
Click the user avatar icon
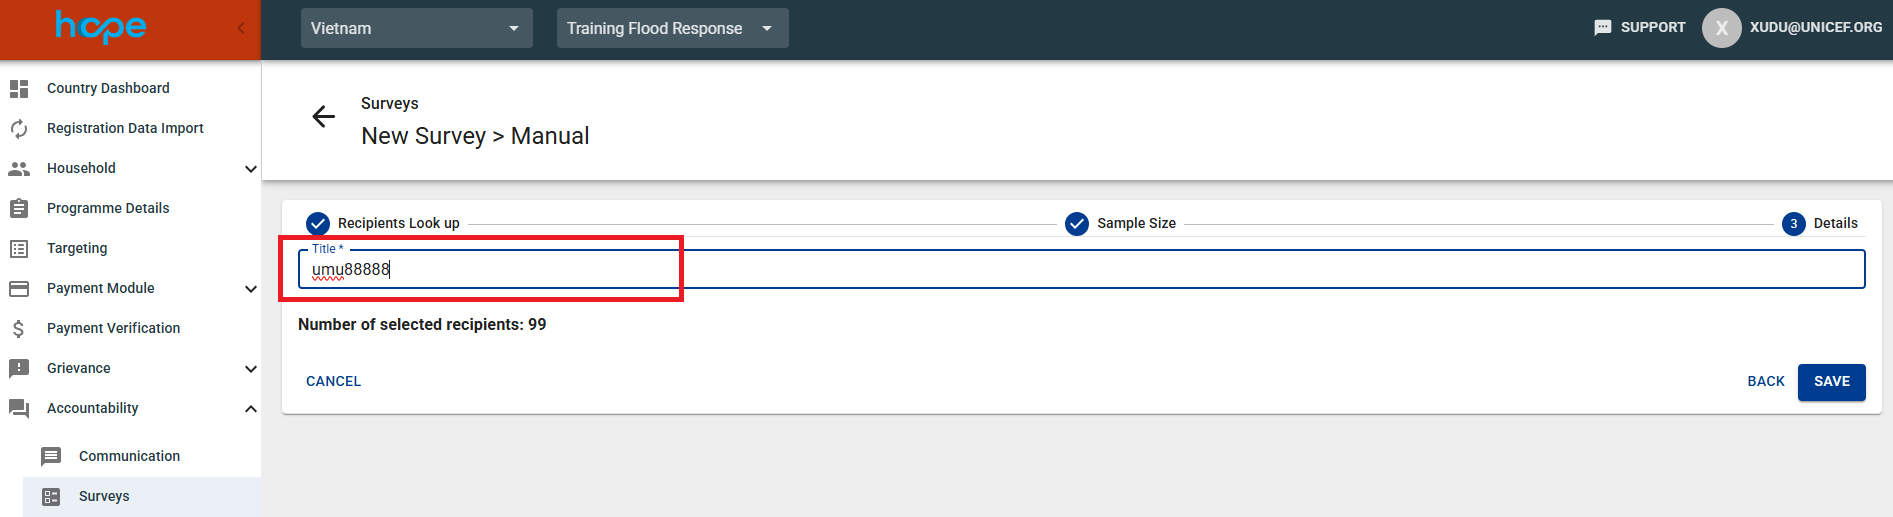(1721, 28)
